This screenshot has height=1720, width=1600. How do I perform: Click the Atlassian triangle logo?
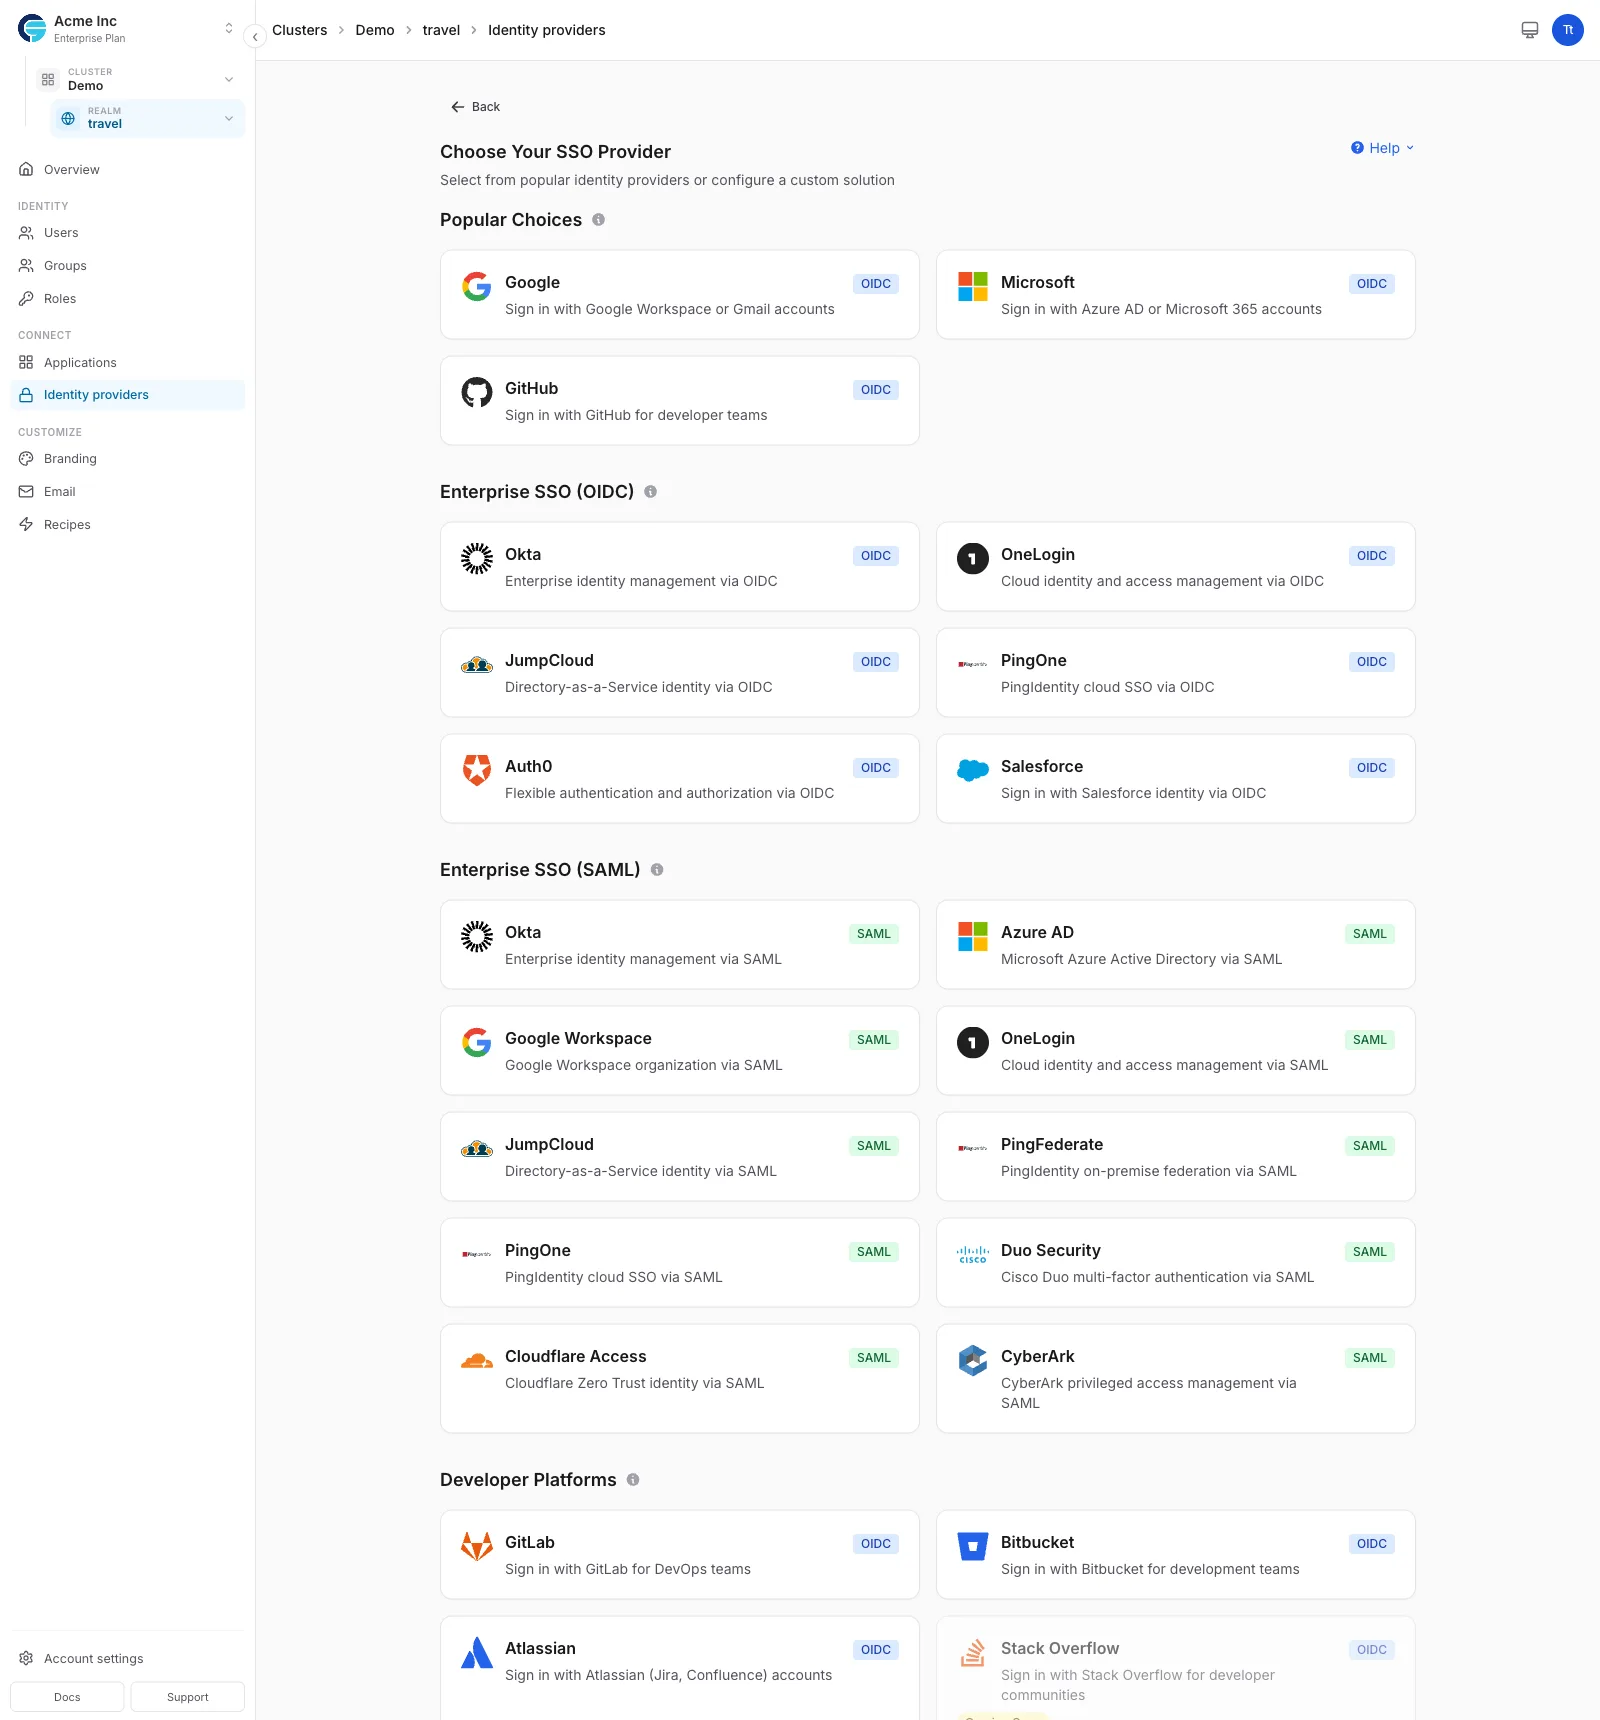pos(477,1653)
